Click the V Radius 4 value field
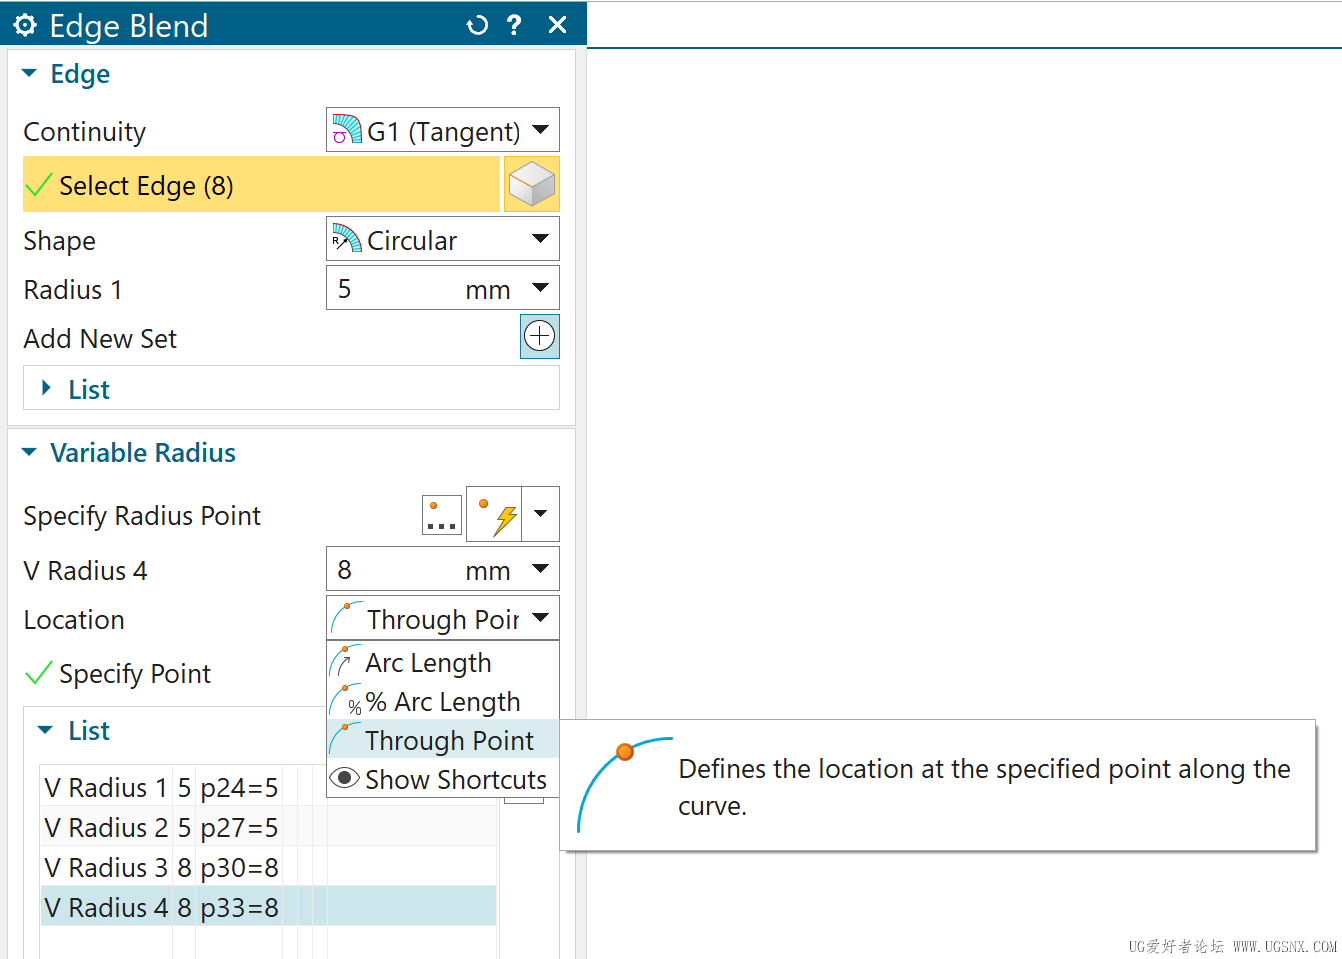1342x959 pixels. pos(397,569)
